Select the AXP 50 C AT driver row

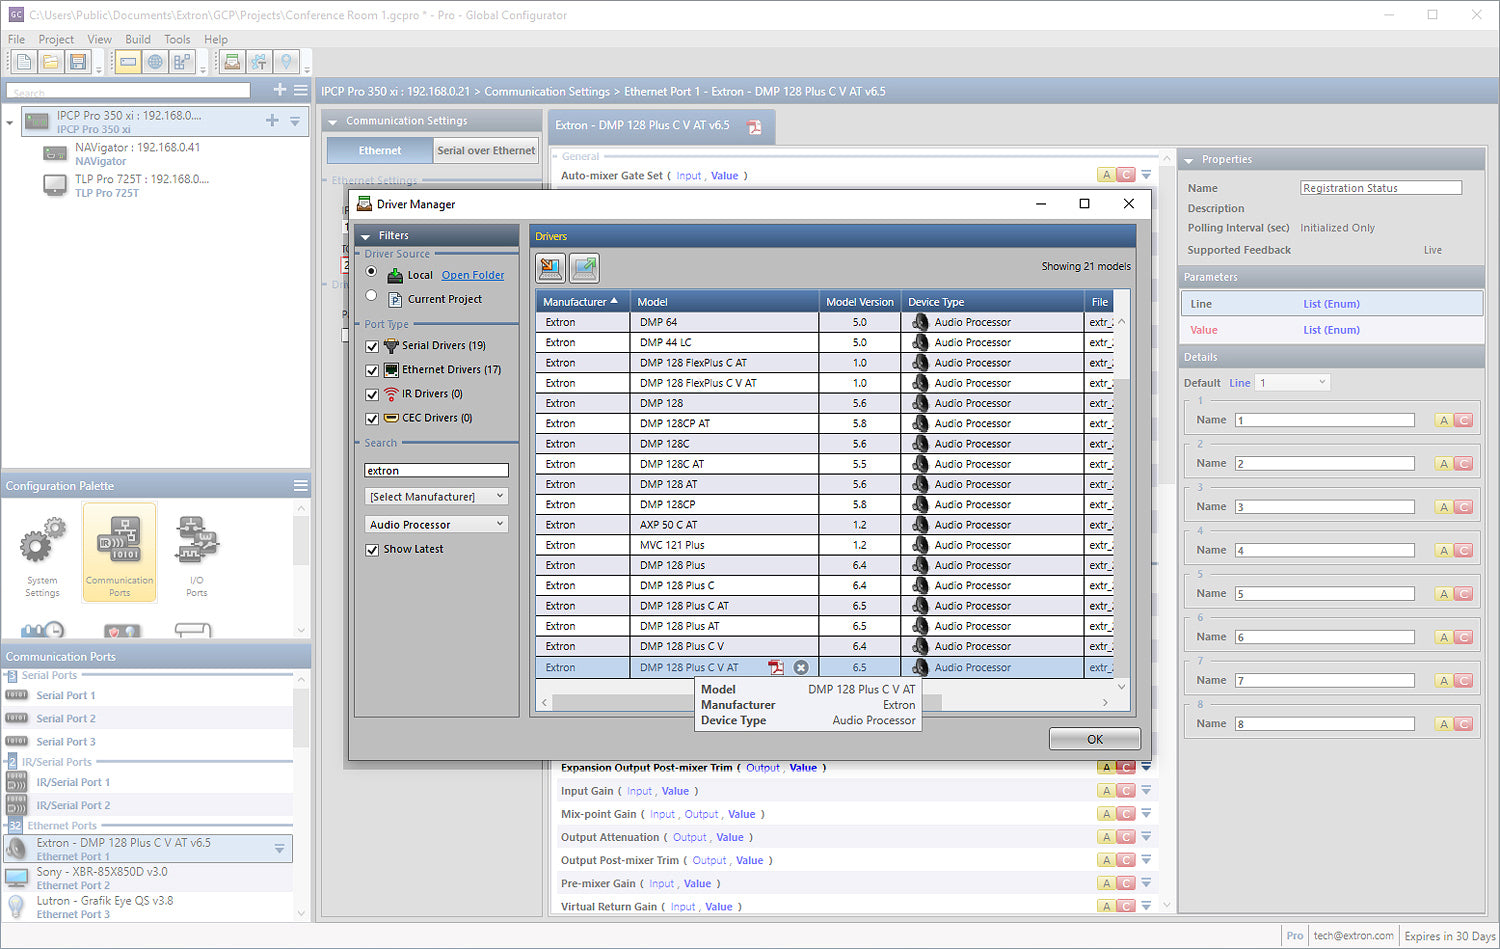[825, 525]
